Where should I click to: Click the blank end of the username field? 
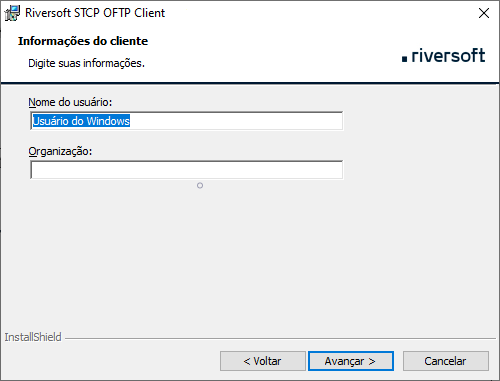[236, 121]
